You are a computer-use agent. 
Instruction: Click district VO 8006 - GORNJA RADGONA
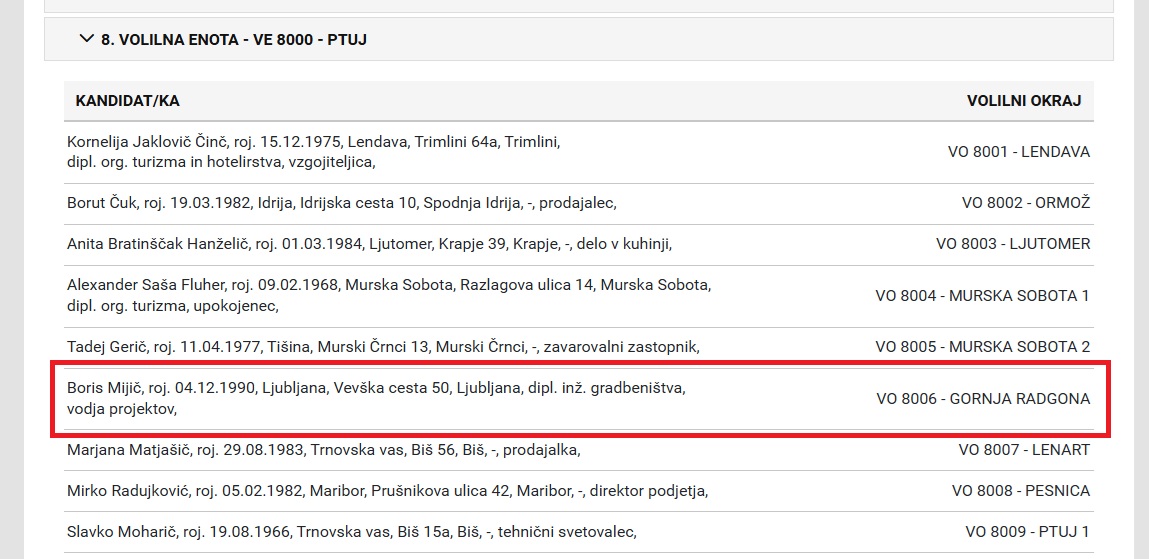click(x=983, y=399)
